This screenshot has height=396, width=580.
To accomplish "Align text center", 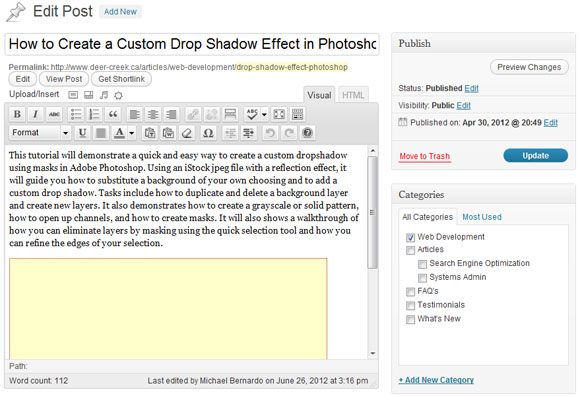I will [153, 114].
